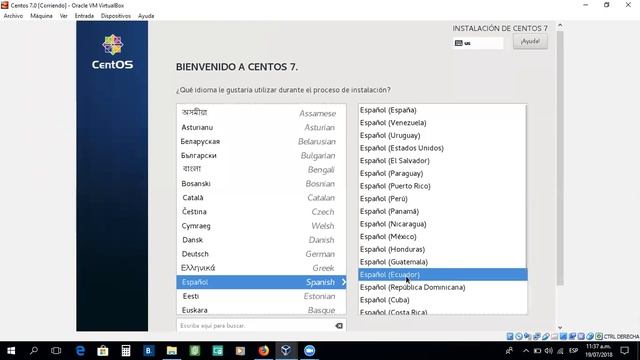Open the Calculator from the taskbar

pos(126,351)
